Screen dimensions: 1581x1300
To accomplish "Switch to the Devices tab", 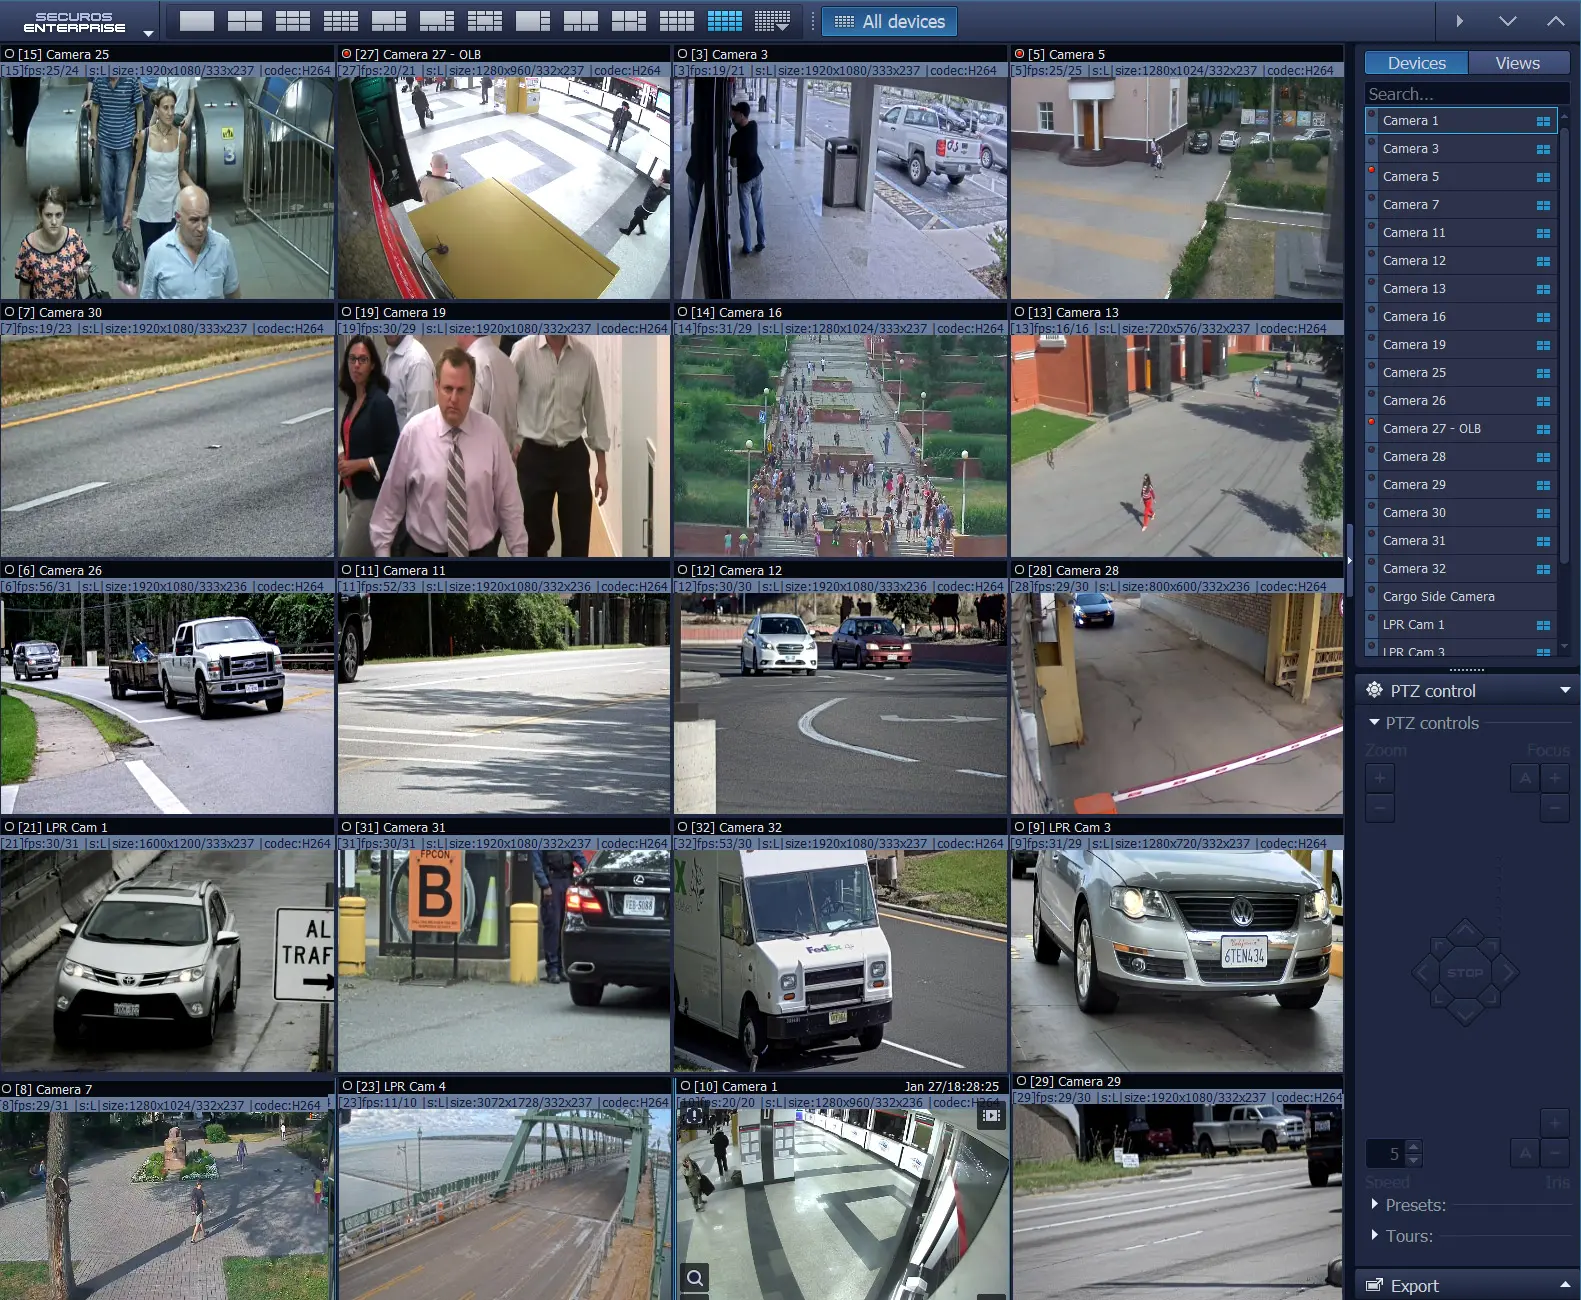I will tap(1416, 63).
